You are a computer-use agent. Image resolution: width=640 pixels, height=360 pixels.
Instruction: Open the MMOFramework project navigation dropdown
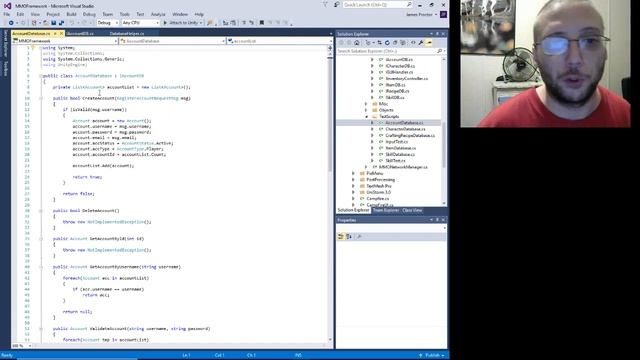[x=65, y=41]
